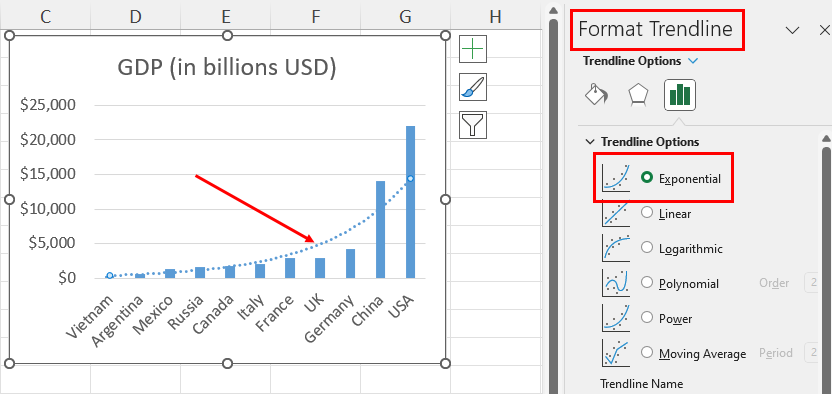832x394 pixels.
Task: Click the chart's top-left resize handle
Action: [x=10, y=36]
